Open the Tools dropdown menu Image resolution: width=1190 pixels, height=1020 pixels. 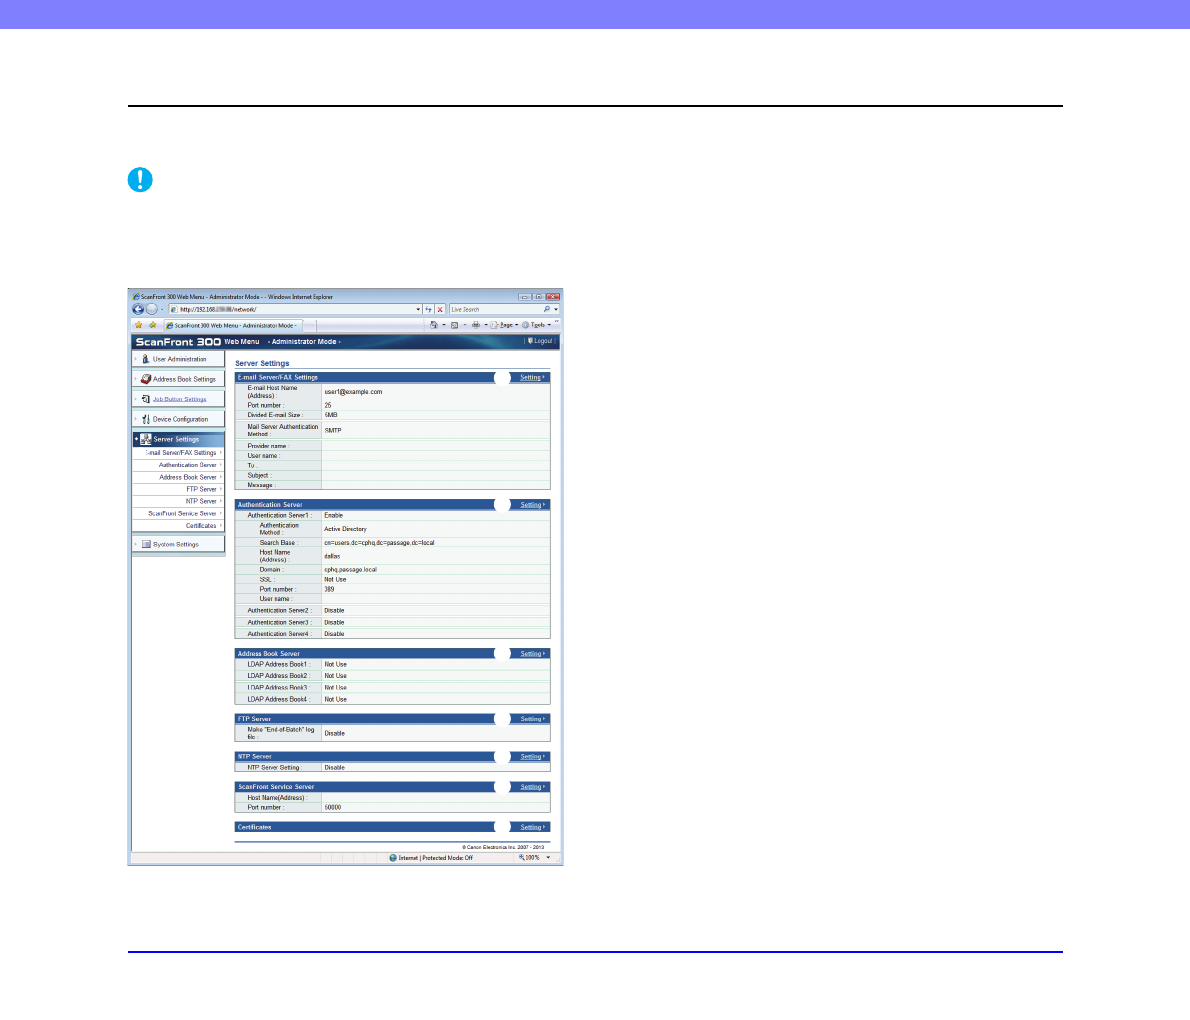click(537, 325)
